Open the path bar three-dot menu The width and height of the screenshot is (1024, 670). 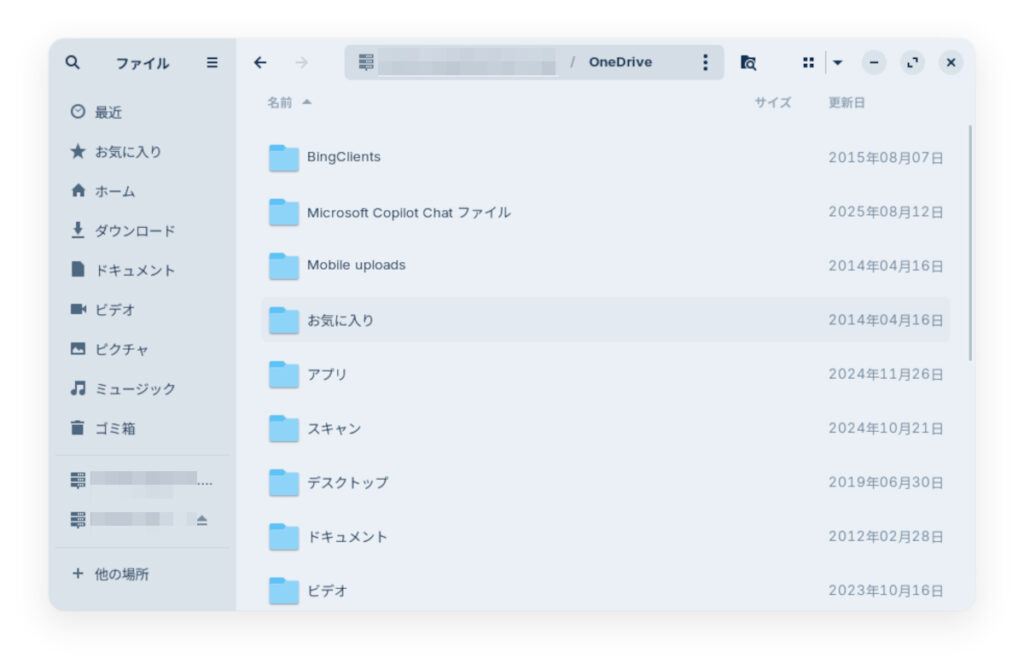tap(705, 62)
